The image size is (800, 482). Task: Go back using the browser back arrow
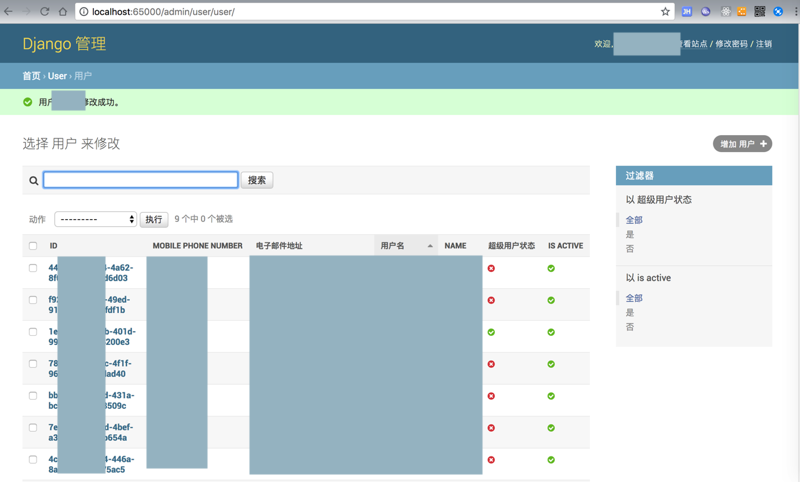click(8, 11)
